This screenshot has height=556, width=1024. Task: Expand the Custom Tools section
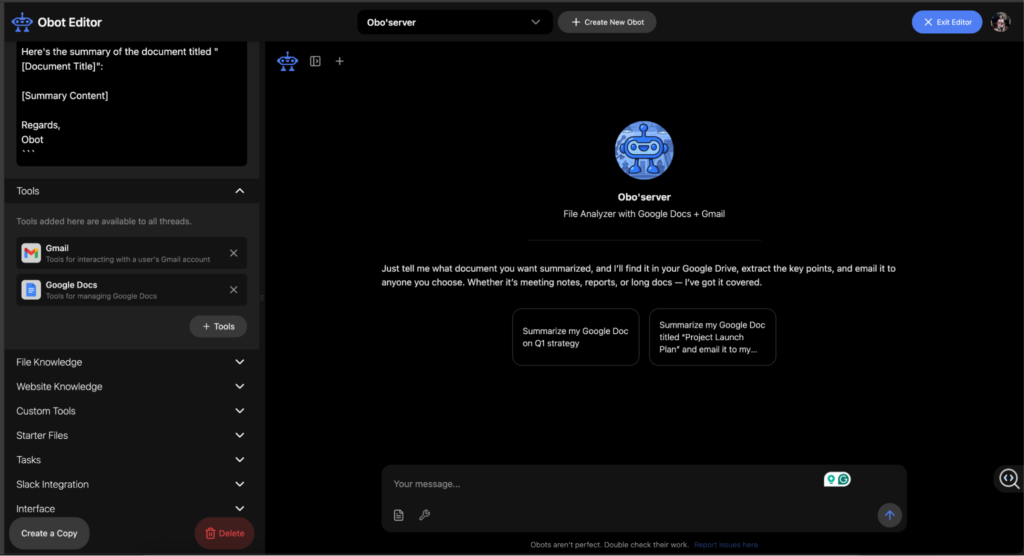131,411
